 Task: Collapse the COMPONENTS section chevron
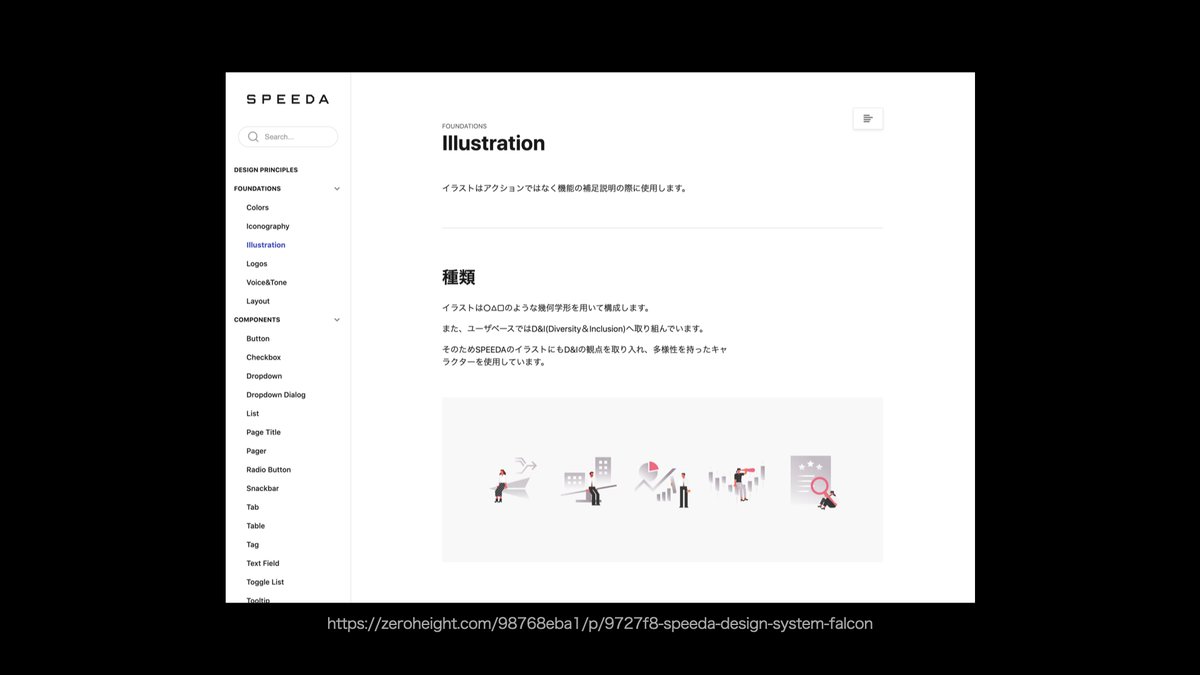coord(337,320)
